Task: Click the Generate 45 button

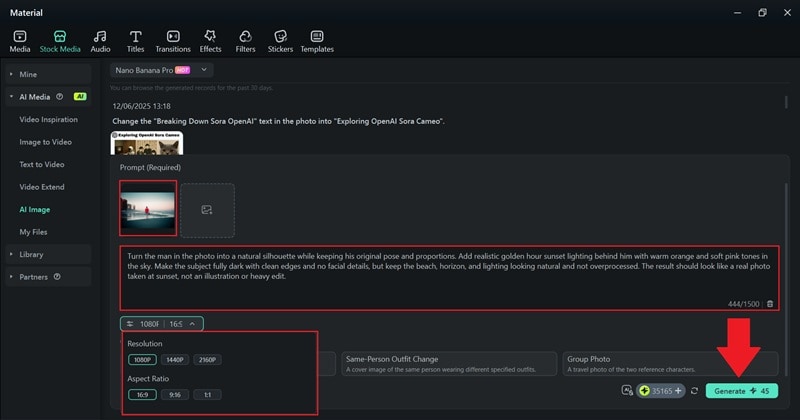Action: [x=742, y=391]
